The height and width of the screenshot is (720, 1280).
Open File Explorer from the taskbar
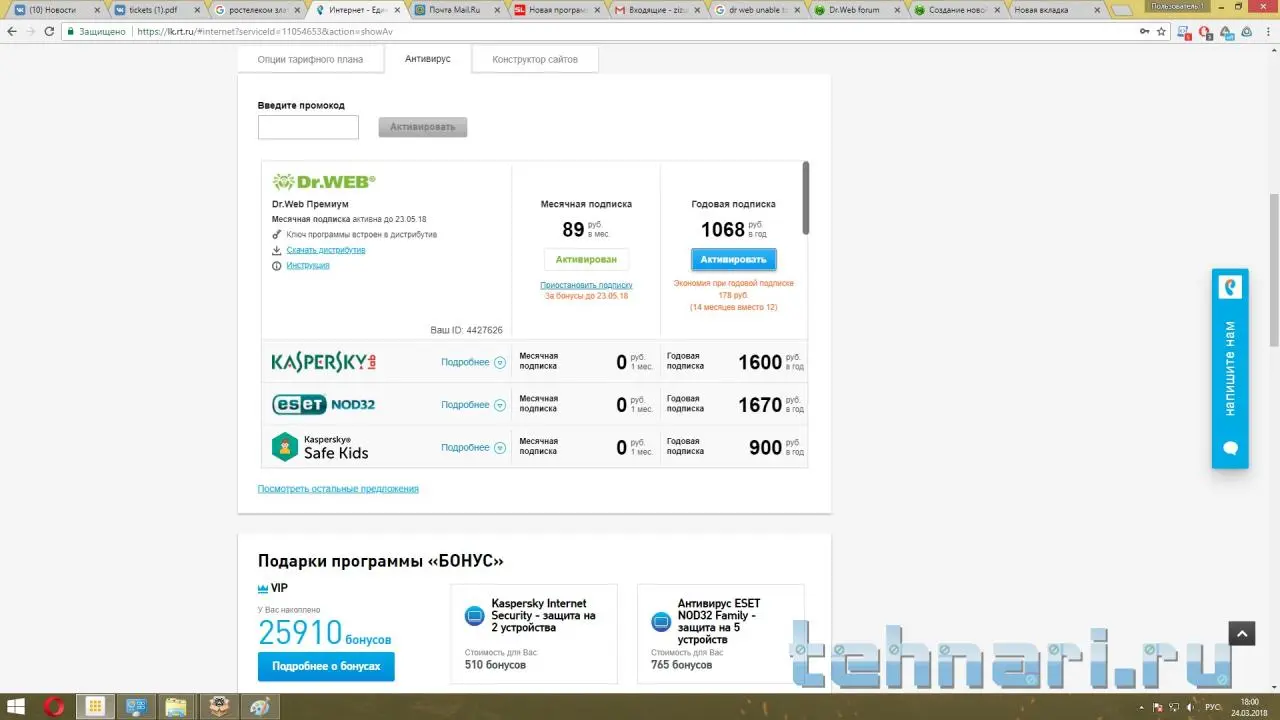click(x=176, y=707)
